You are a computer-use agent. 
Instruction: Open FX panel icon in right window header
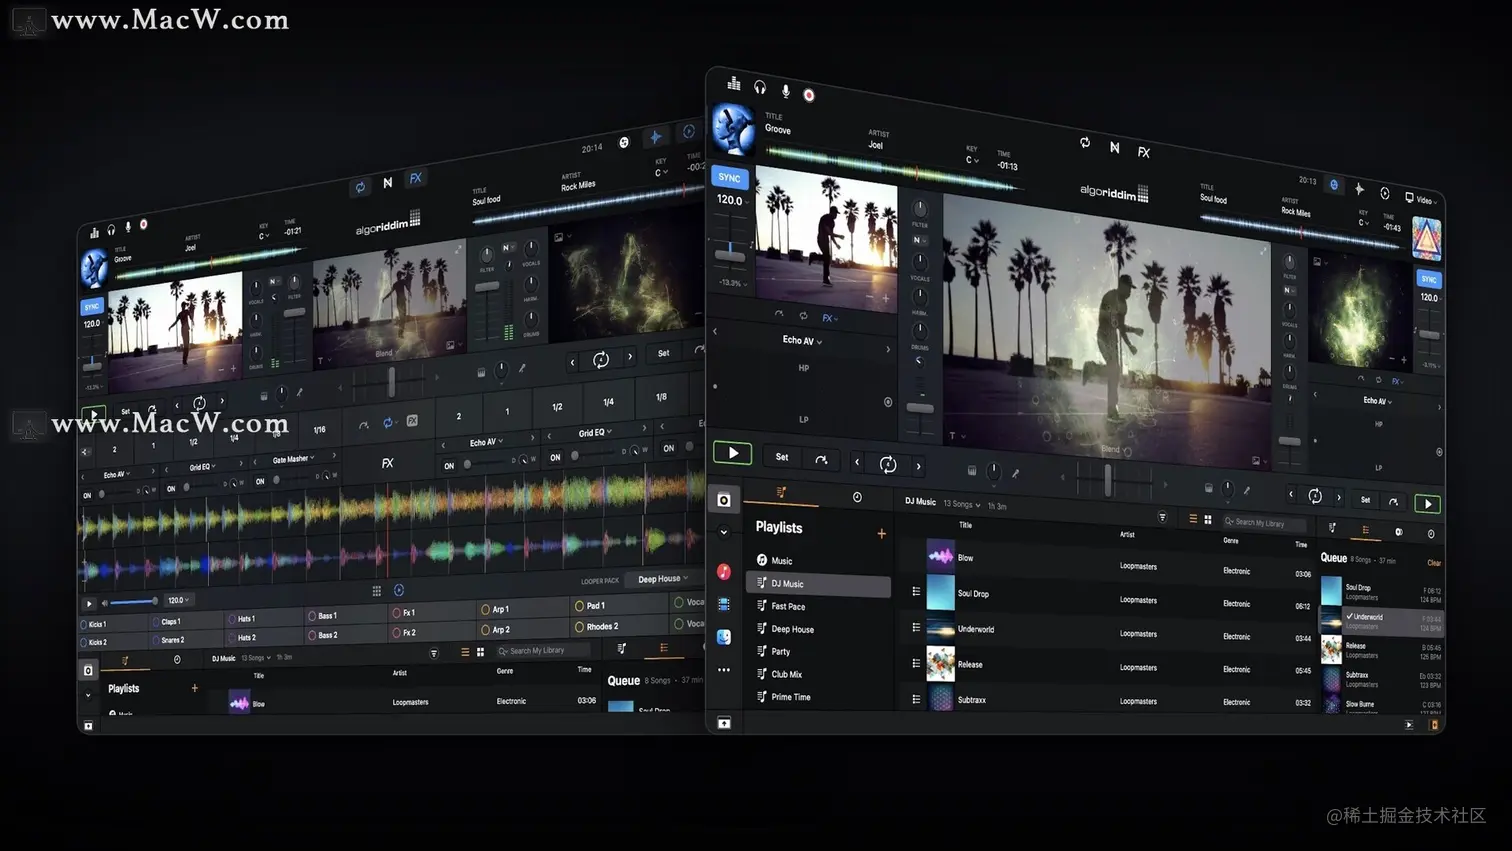(x=1144, y=152)
